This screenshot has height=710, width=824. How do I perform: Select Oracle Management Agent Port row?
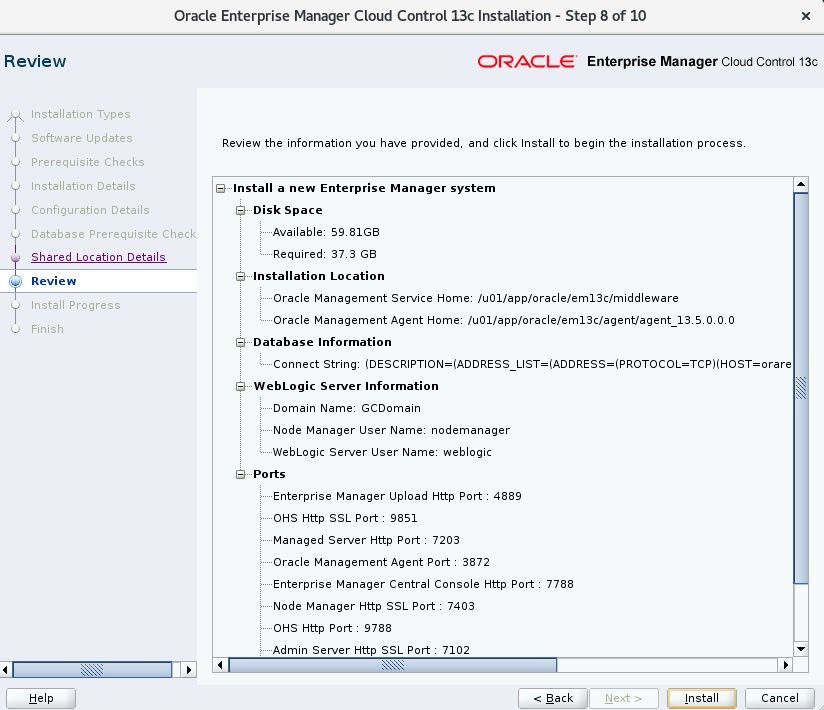(381, 563)
